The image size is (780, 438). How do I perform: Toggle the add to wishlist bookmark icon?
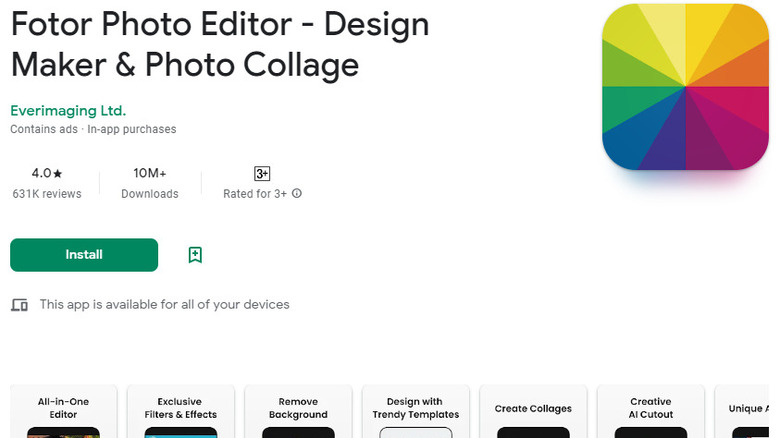(195, 255)
